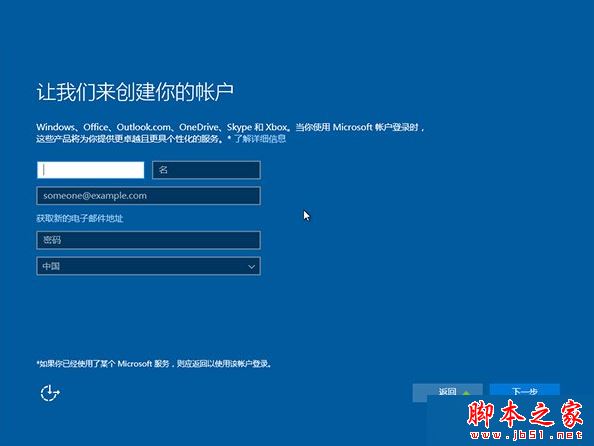
Task: Proceed with the 下一步 button
Action: (x=525, y=391)
